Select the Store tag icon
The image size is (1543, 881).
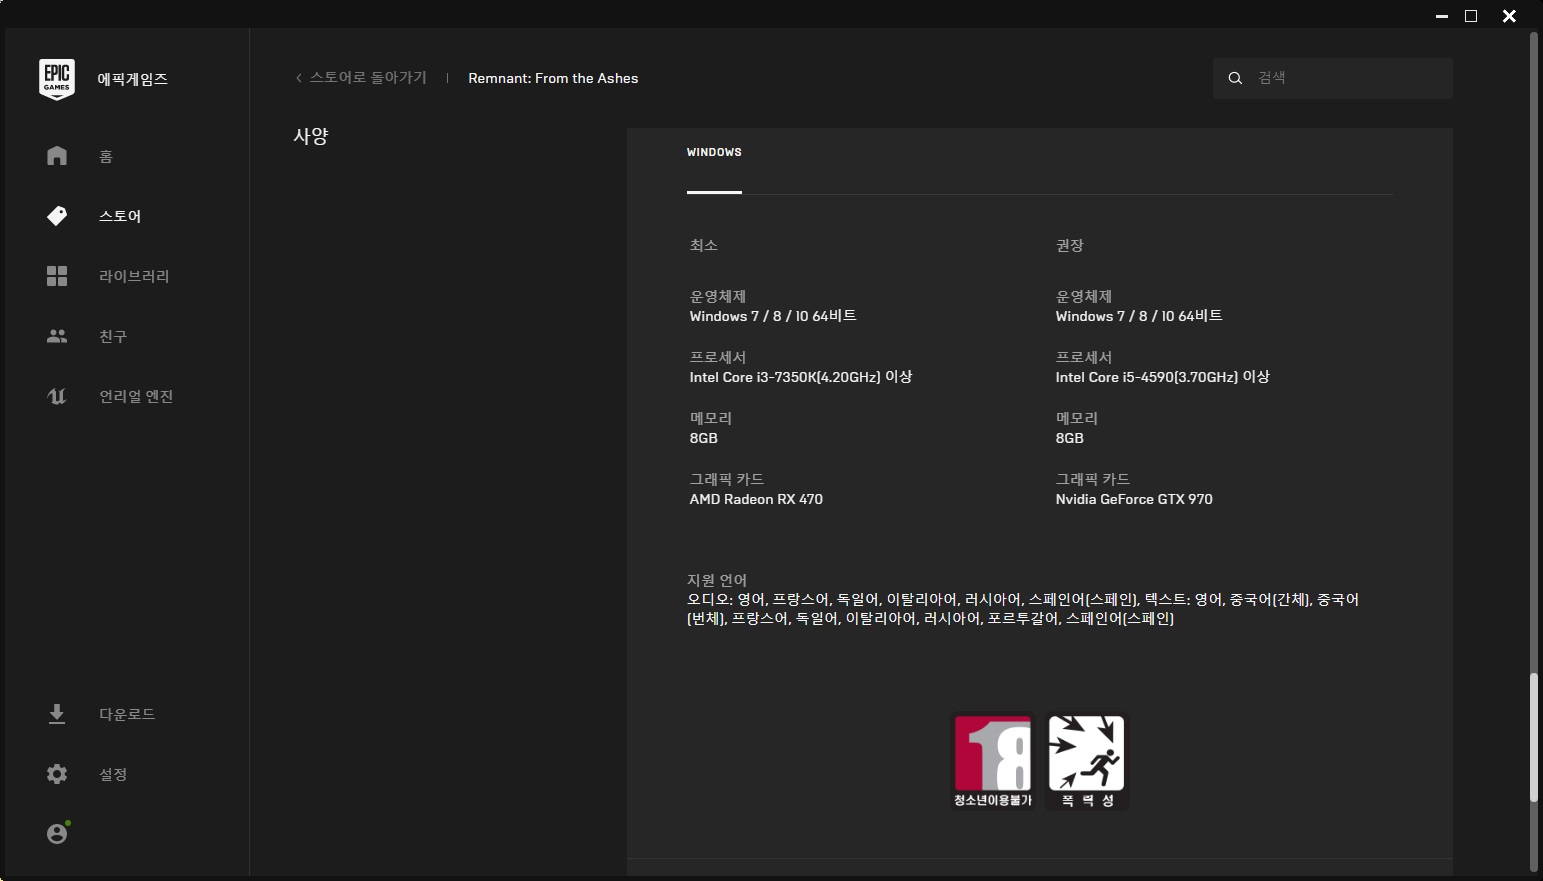point(57,216)
